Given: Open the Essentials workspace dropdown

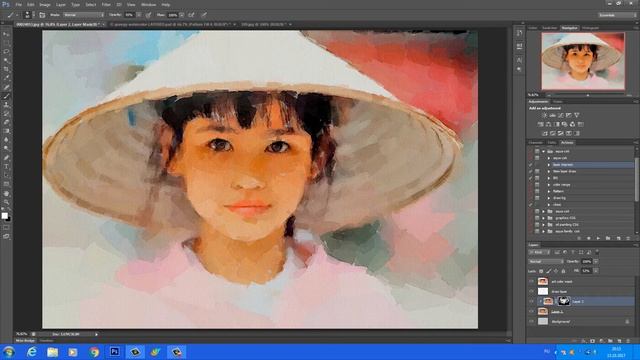Looking at the screenshot, I should [x=616, y=15].
